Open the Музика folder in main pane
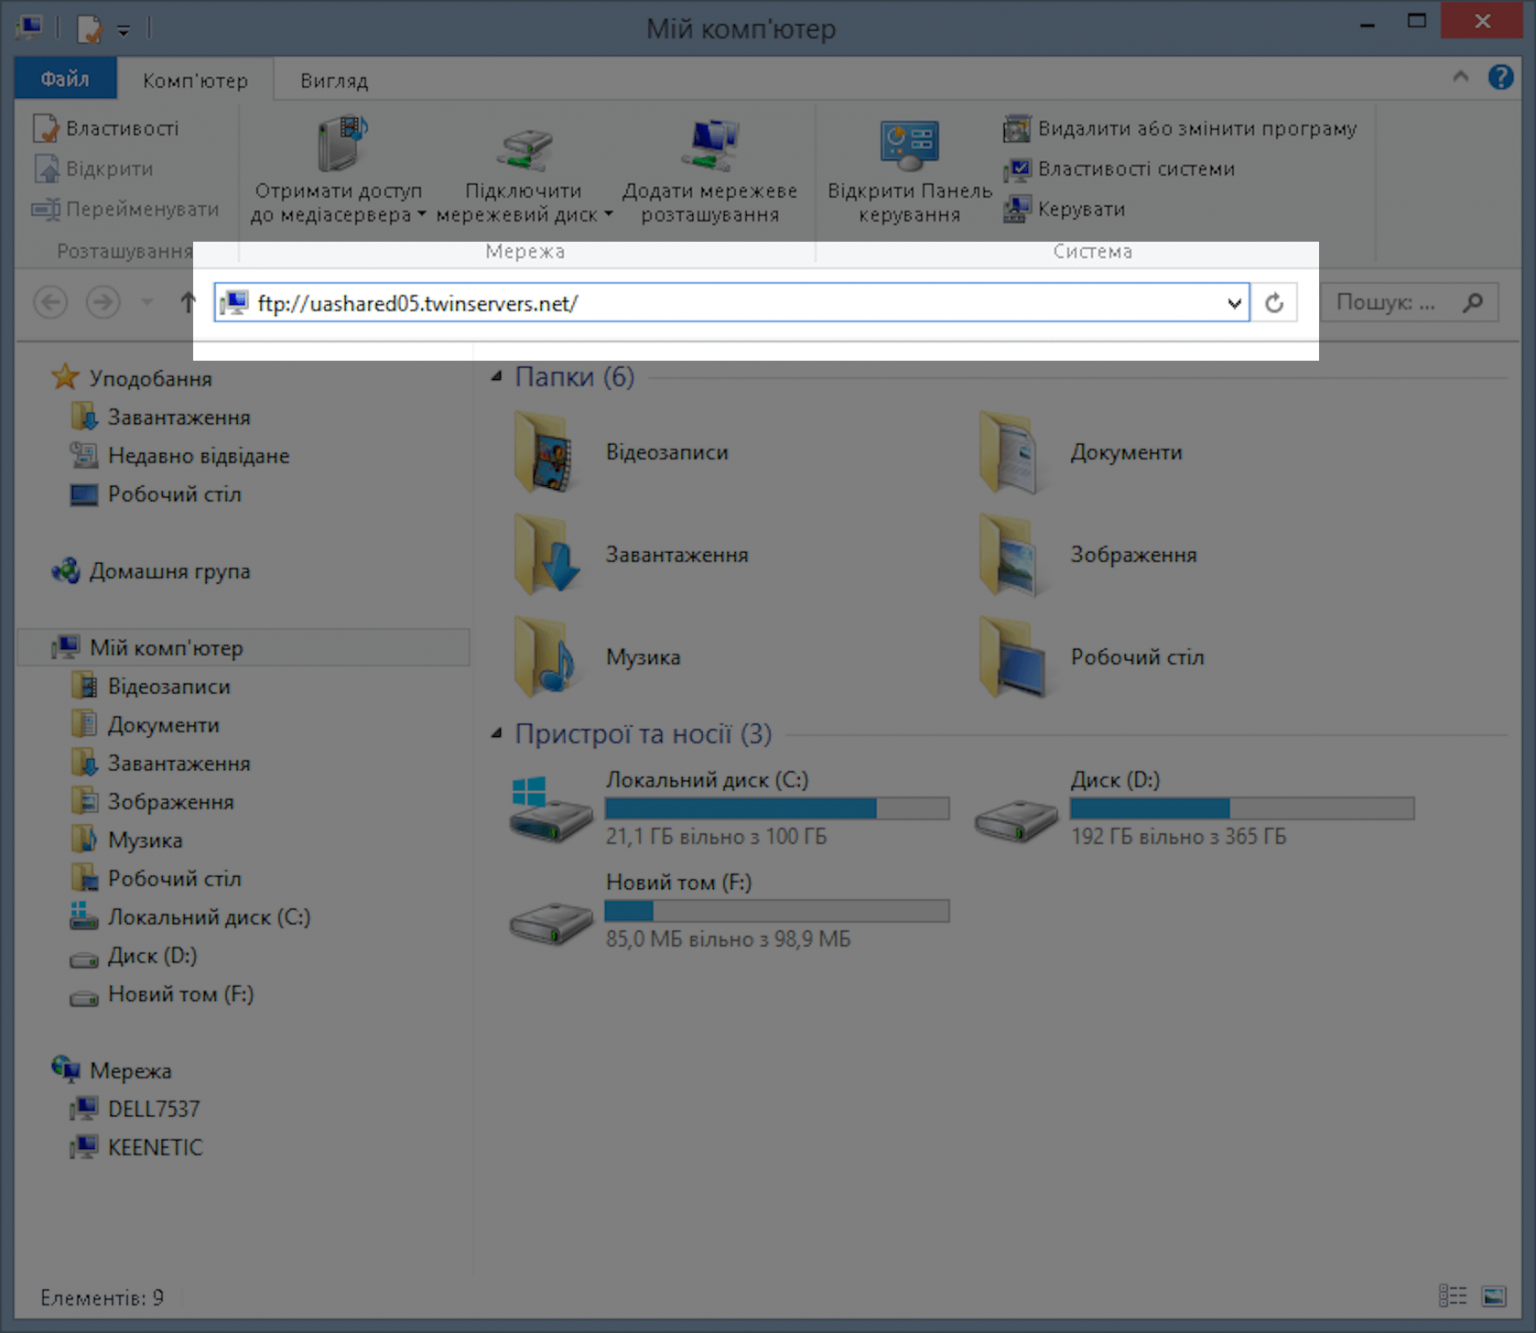The width and height of the screenshot is (1536, 1333). (546, 657)
